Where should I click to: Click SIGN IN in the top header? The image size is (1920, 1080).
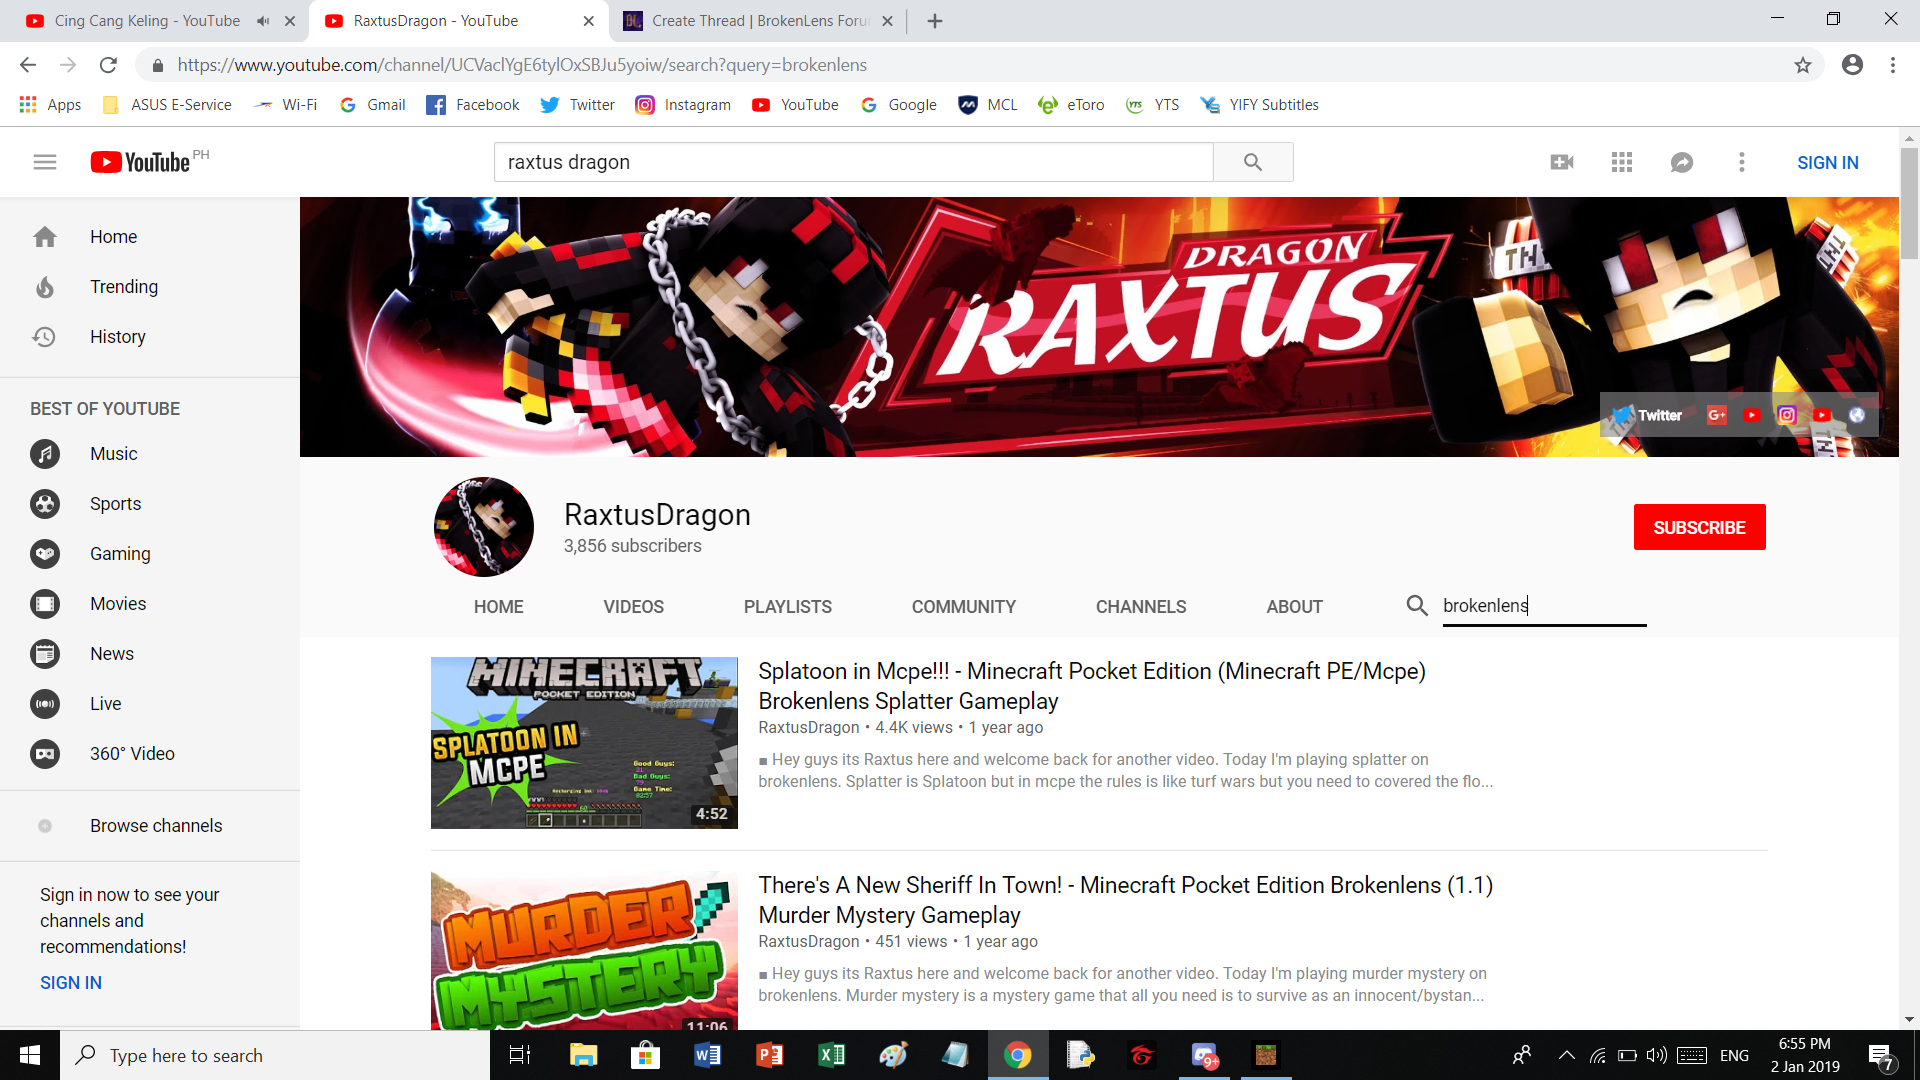pyautogui.click(x=1827, y=162)
